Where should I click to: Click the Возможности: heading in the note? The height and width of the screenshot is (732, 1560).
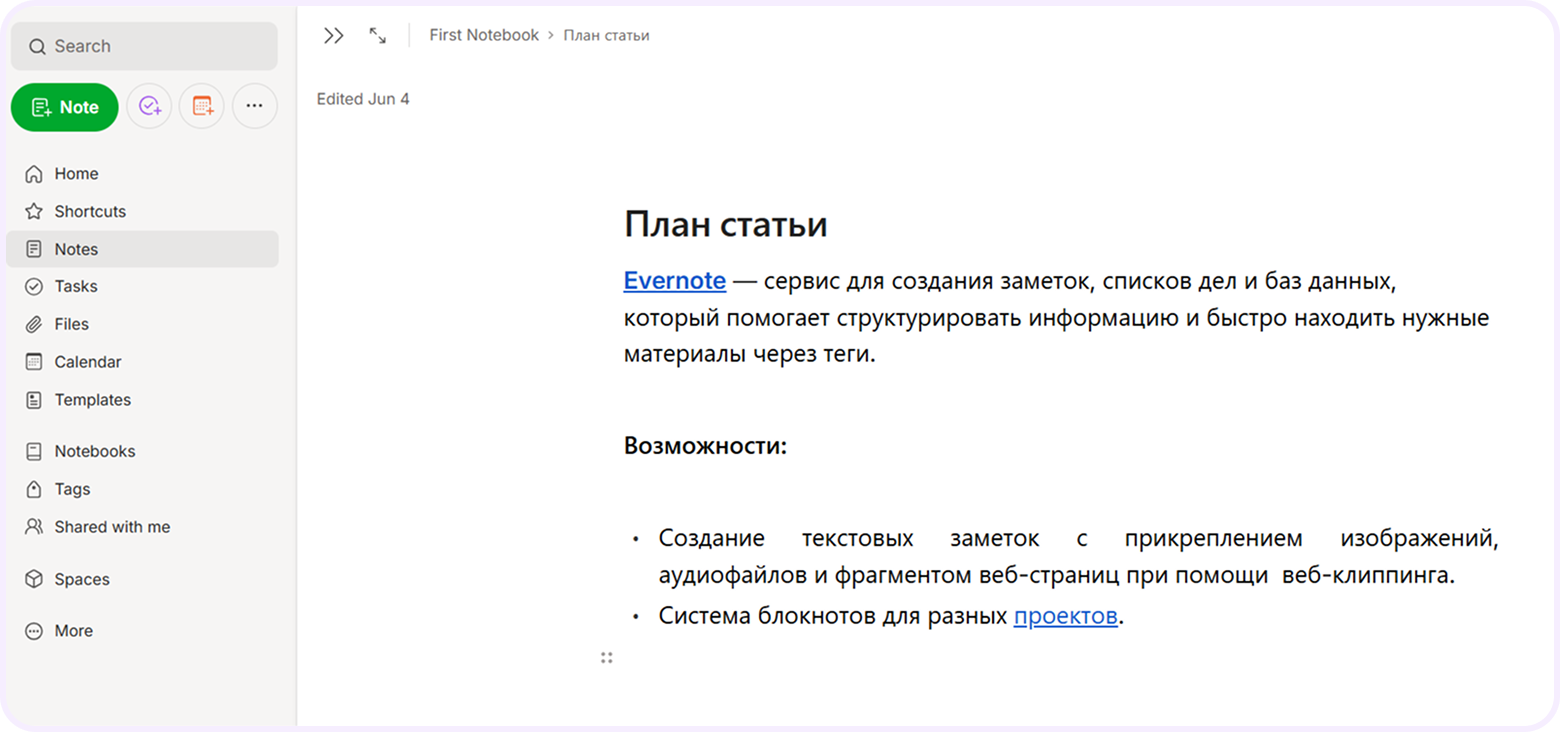click(706, 445)
